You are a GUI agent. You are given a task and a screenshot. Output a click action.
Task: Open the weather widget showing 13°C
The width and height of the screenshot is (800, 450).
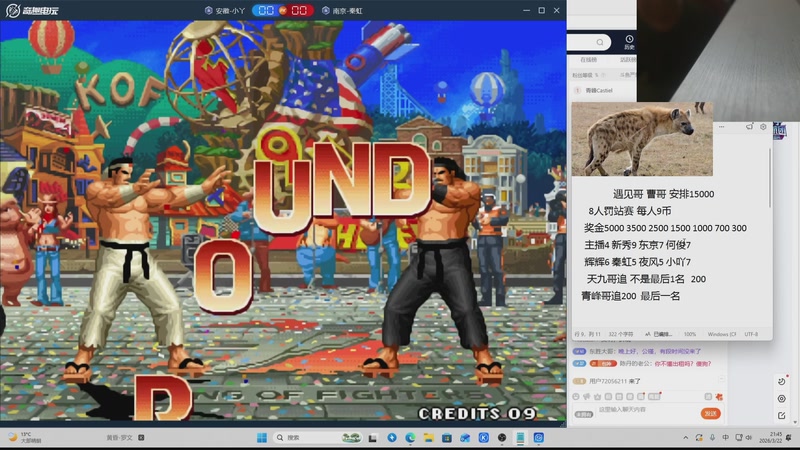(x=26, y=438)
